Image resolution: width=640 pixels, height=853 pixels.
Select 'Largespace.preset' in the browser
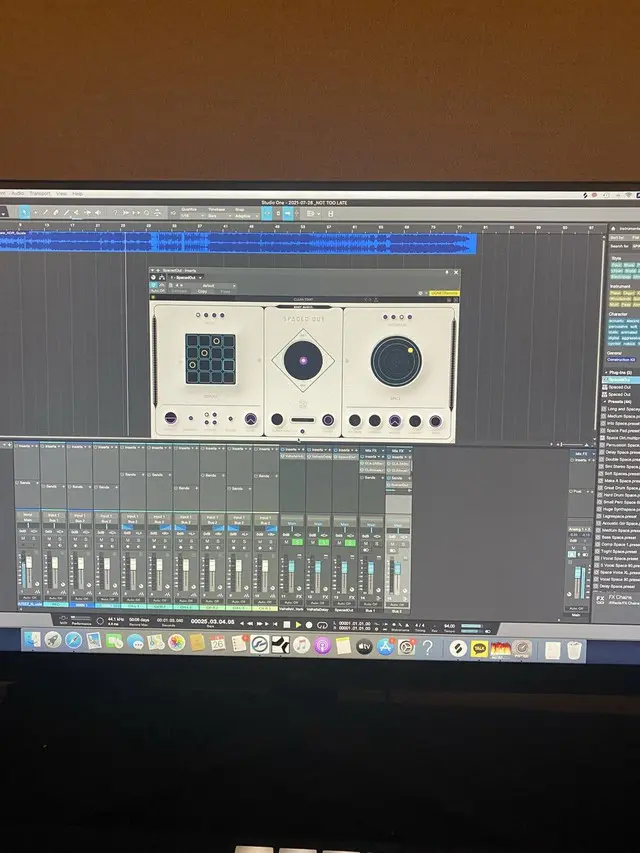pos(619,516)
